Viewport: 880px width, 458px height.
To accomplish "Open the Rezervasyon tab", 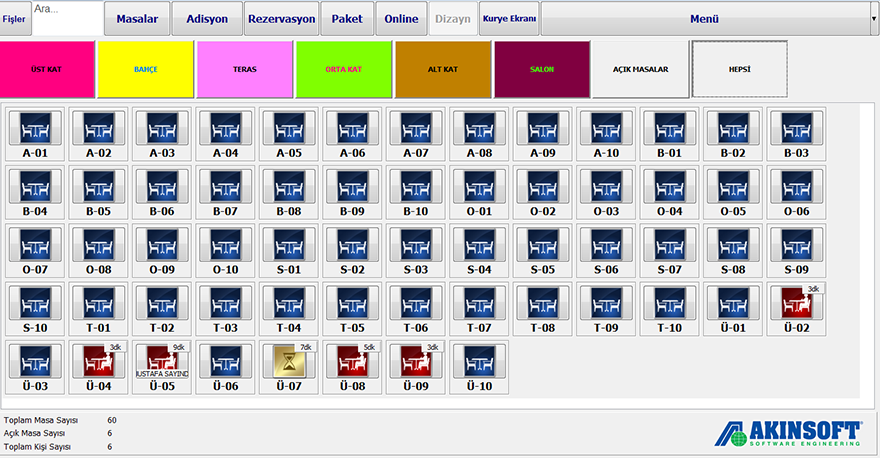I will (281, 19).
